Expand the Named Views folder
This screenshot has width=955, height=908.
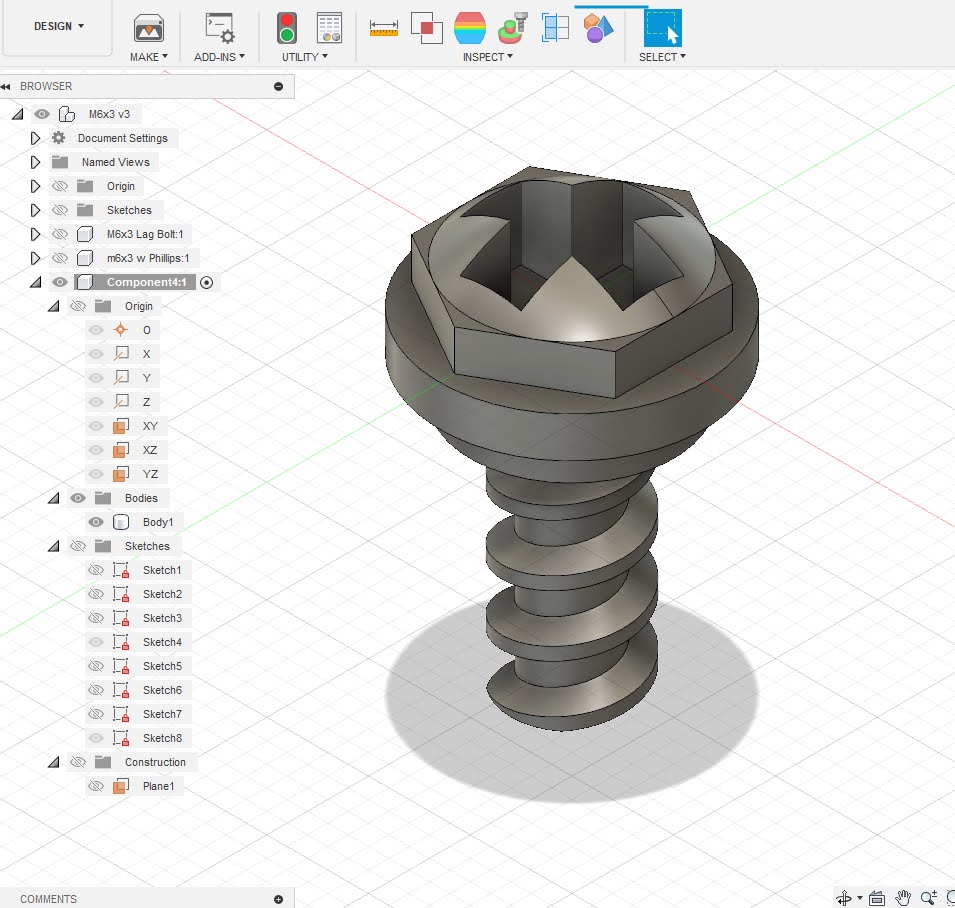pyautogui.click(x=35, y=162)
